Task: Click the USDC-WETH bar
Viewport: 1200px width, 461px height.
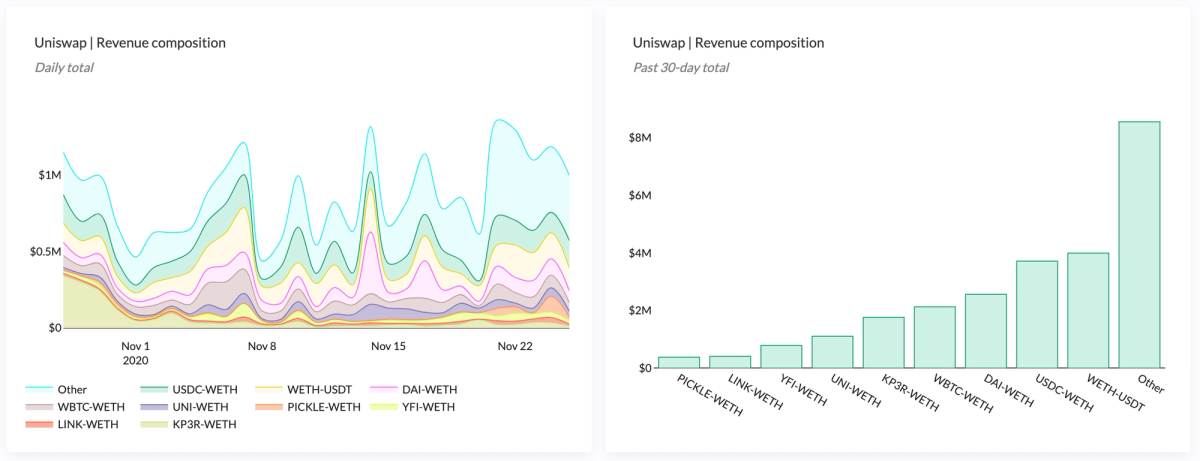Action: tap(1037, 314)
